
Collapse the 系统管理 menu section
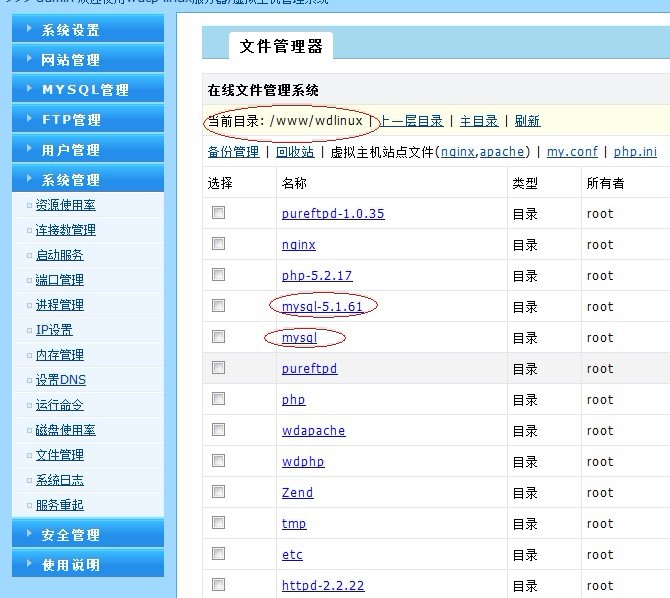88,179
